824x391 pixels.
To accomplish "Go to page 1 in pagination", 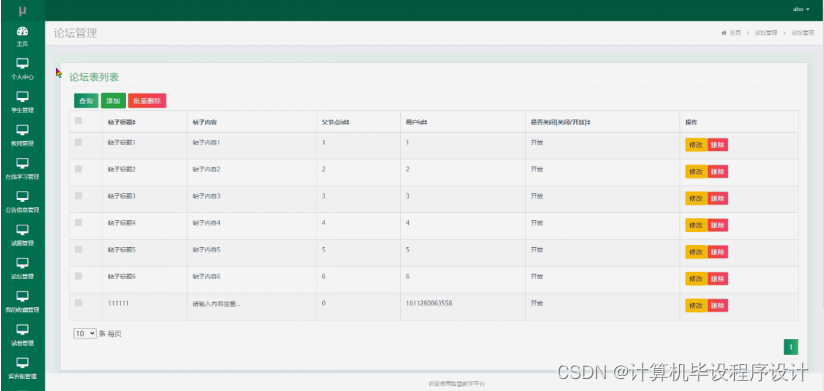I will point(791,347).
